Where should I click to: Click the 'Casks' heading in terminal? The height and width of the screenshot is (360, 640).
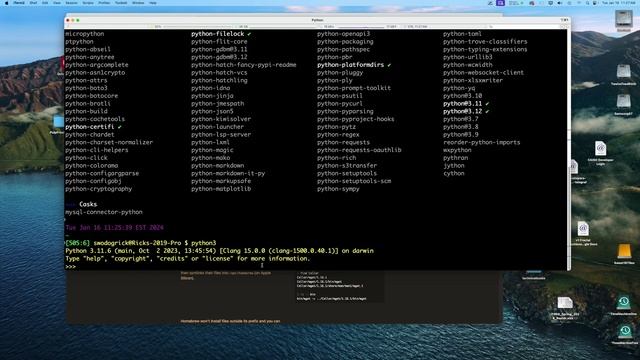pos(88,204)
